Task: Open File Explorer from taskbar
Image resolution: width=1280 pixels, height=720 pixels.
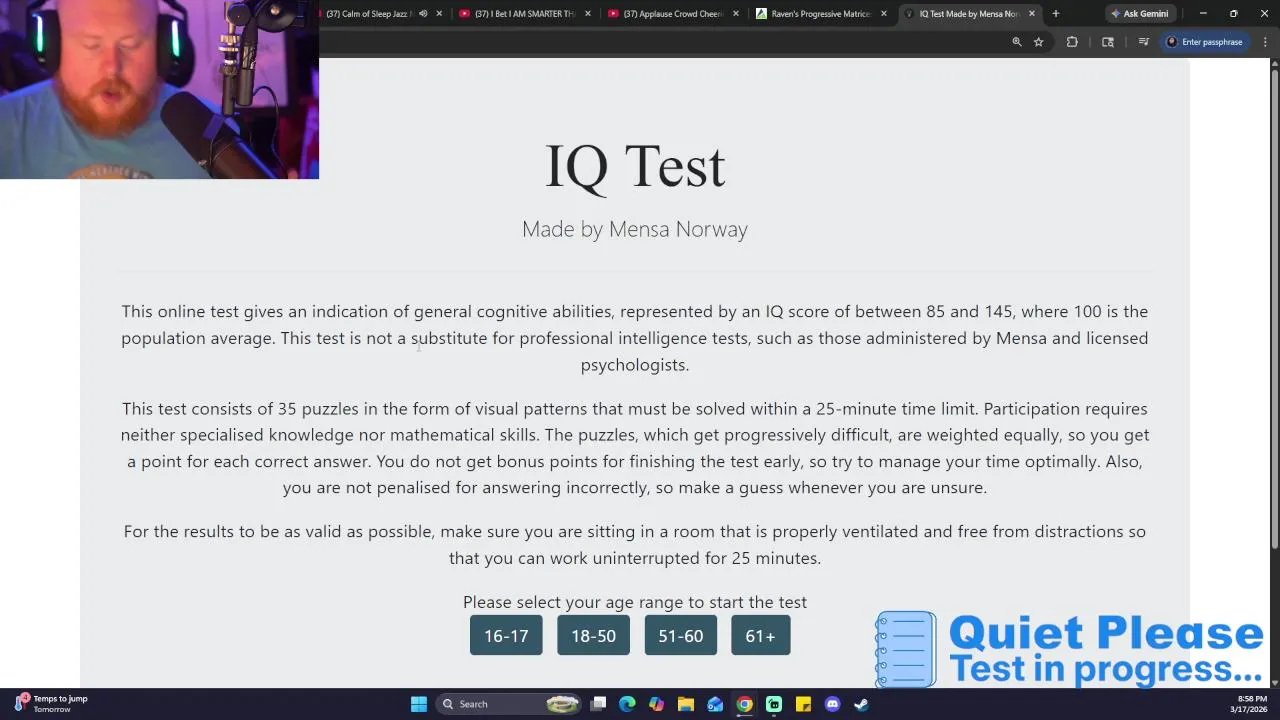Action: (x=686, y=704)
